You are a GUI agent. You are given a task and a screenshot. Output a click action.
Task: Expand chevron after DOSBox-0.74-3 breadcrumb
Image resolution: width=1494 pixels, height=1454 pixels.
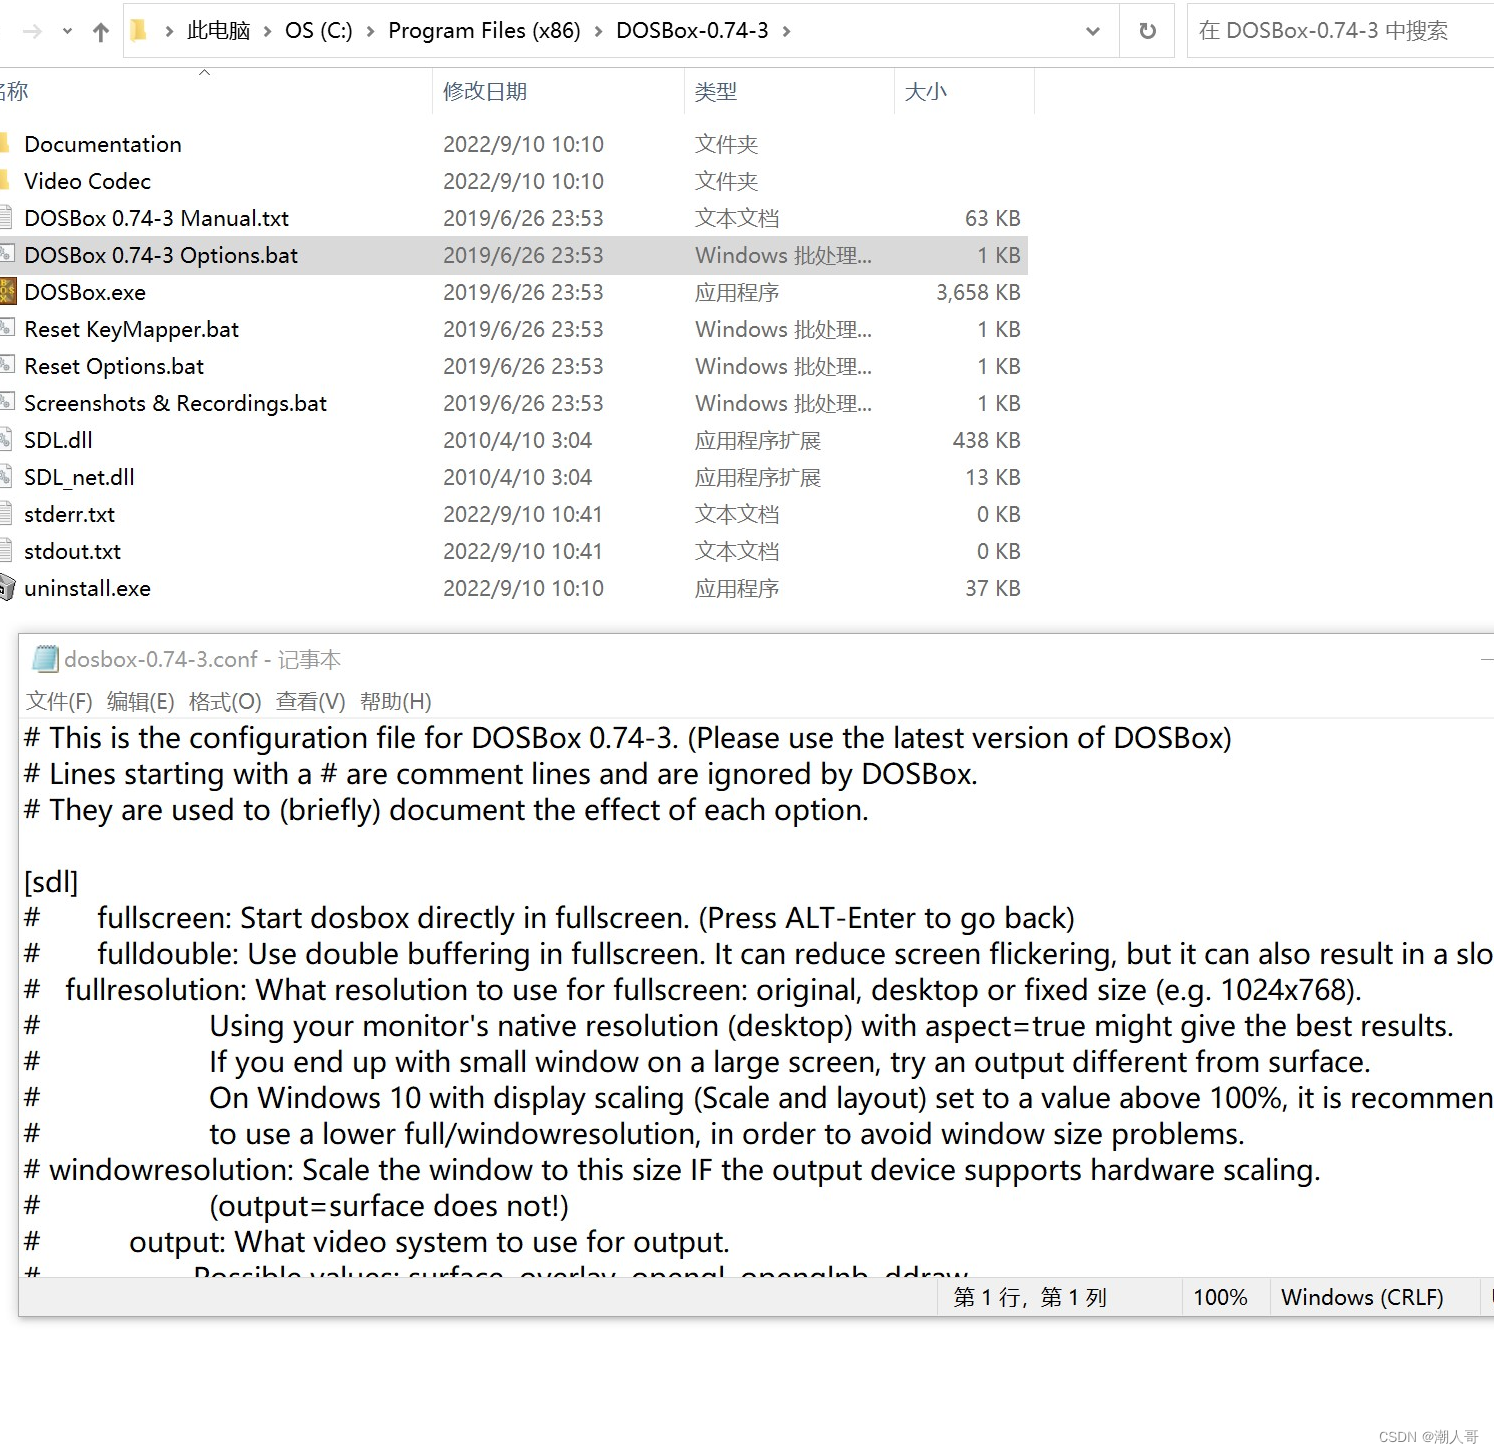point(786,32)
